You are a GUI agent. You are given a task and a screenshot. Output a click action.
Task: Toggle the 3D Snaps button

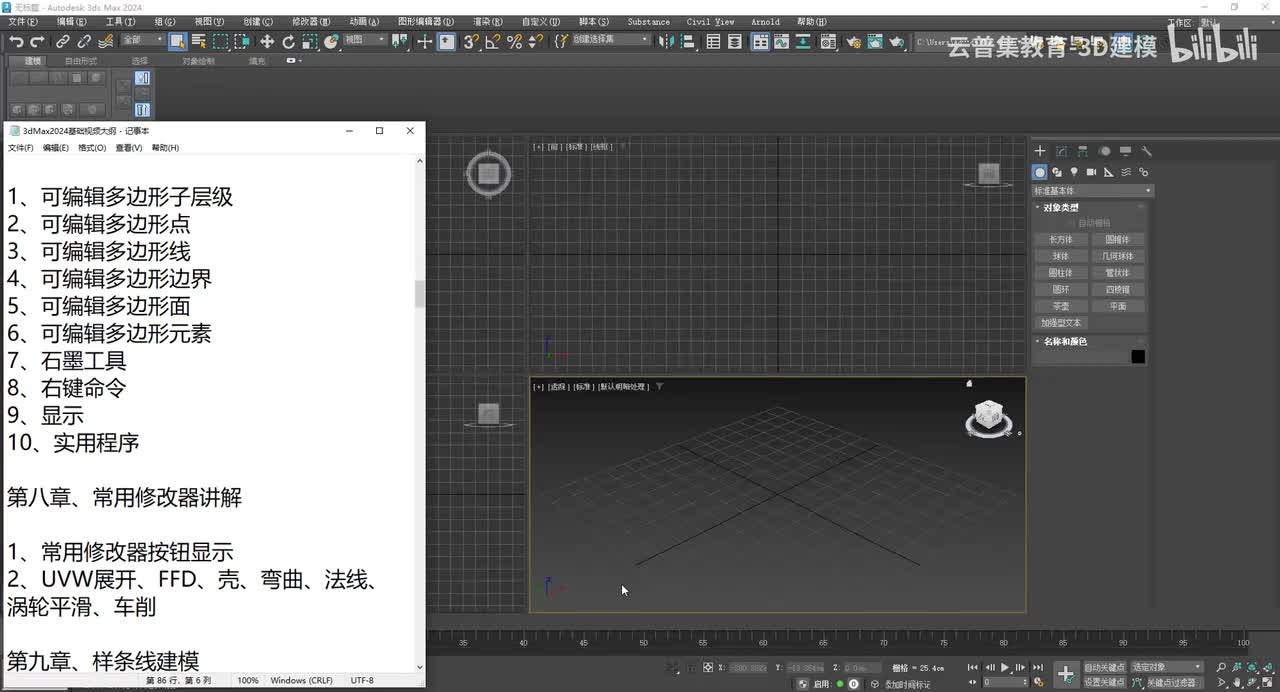(x=471, y=41)
